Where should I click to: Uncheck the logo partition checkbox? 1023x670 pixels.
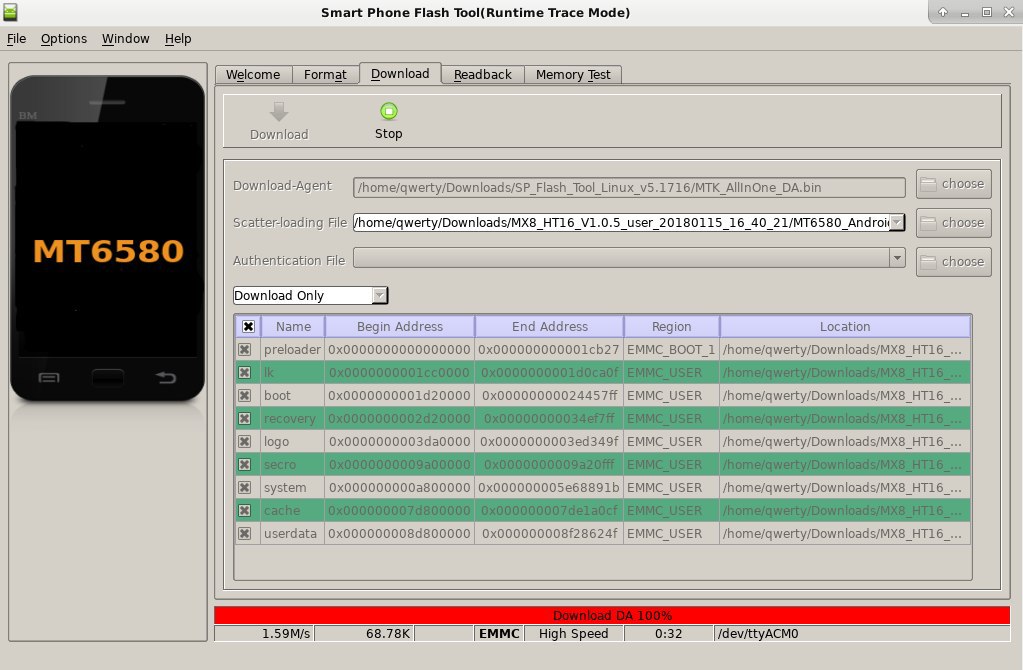click(245, 442)
